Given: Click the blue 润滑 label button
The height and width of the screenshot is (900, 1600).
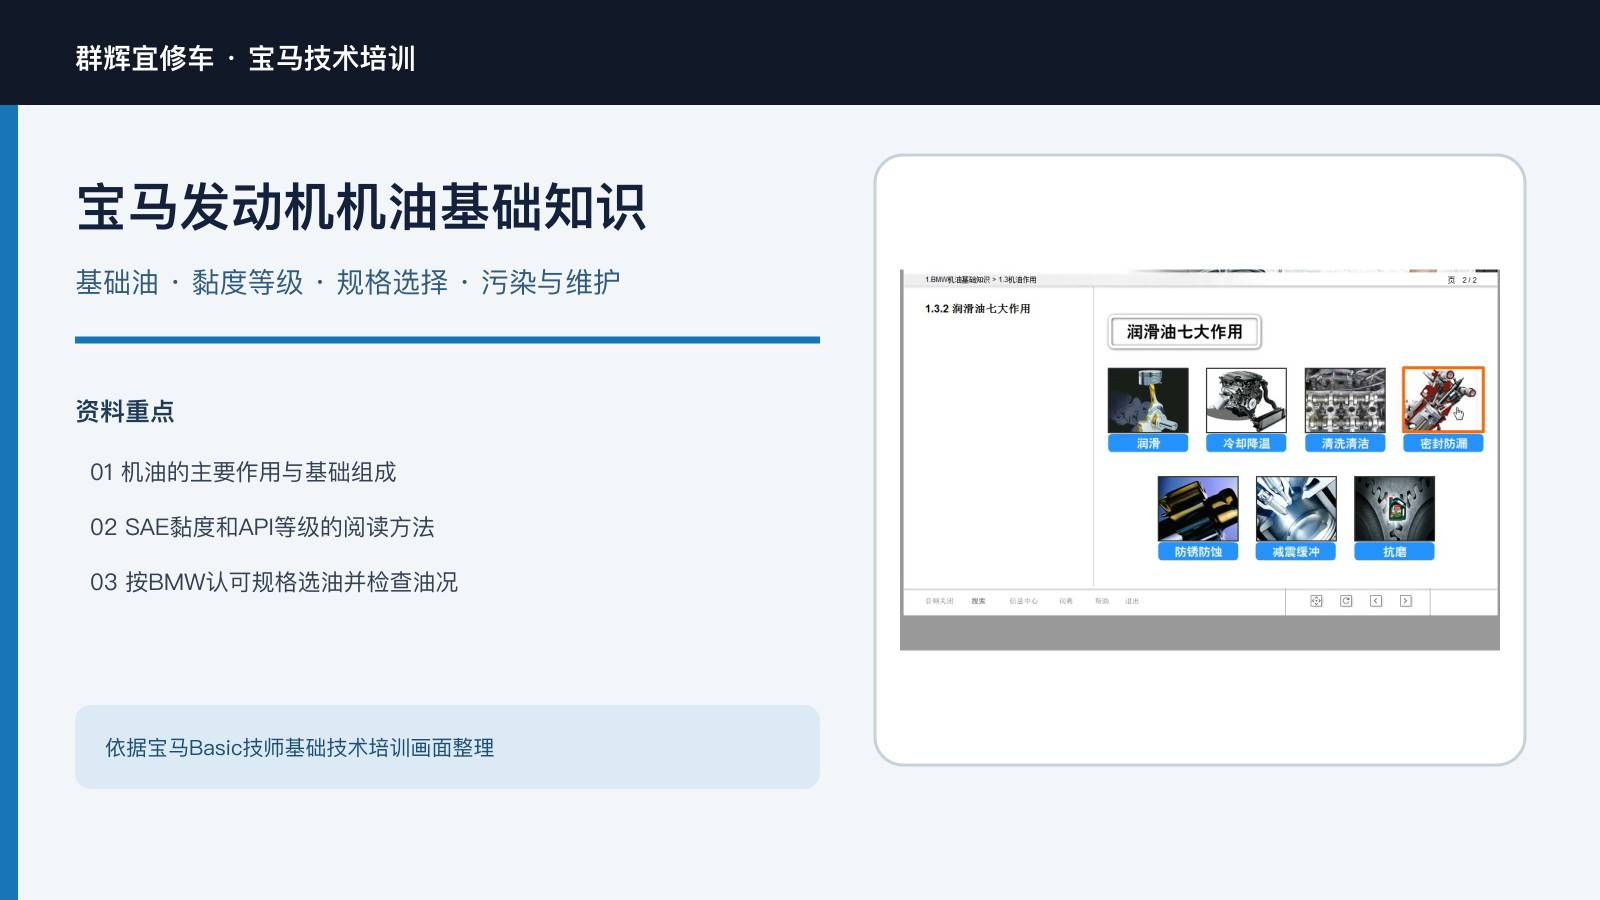Looking at the screenshot, I should click(x=1148, y=443).
